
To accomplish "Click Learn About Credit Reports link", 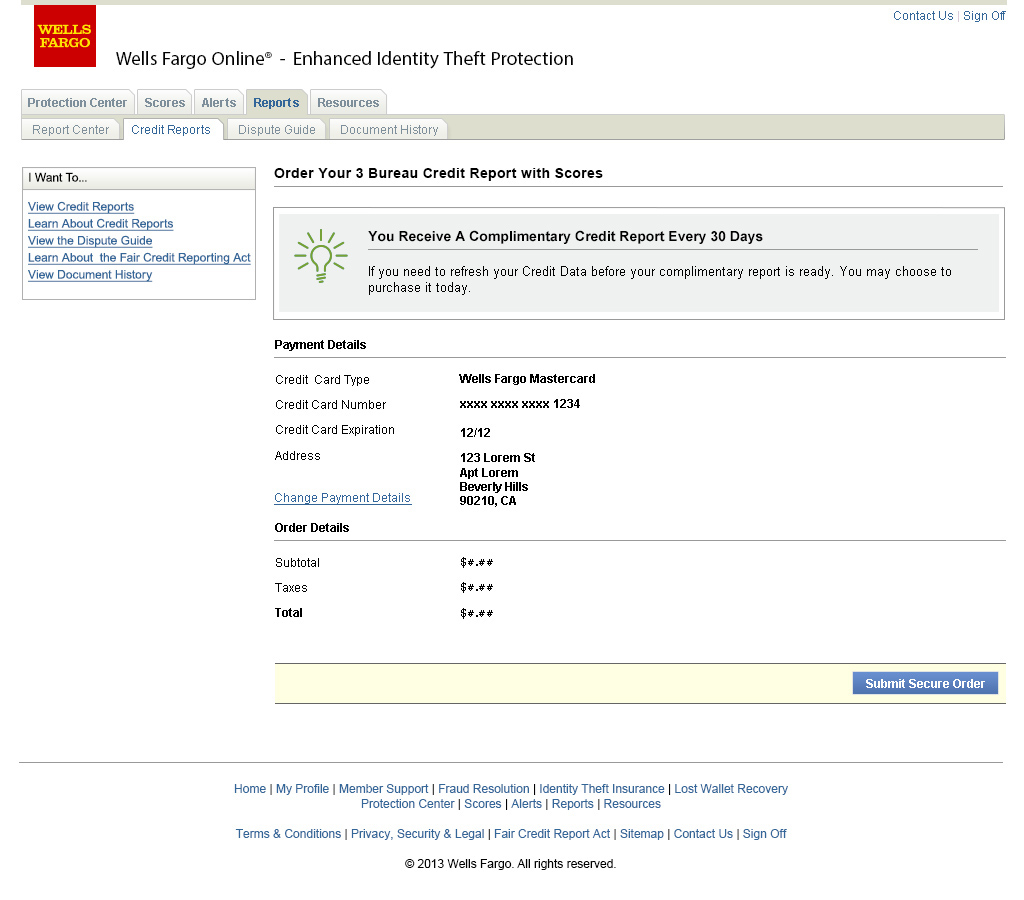I will click(x=101, y=223).
